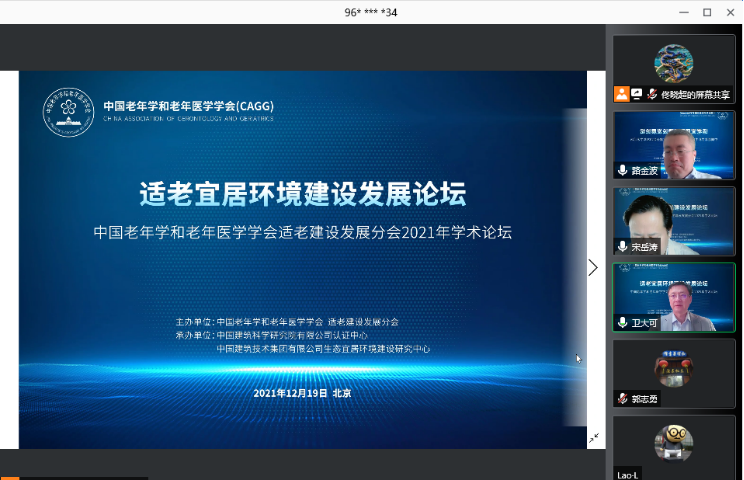Click the CAGG association logo on slide
Image resolution: width=744 pixels, height=480 pixels.
[67, 113]
